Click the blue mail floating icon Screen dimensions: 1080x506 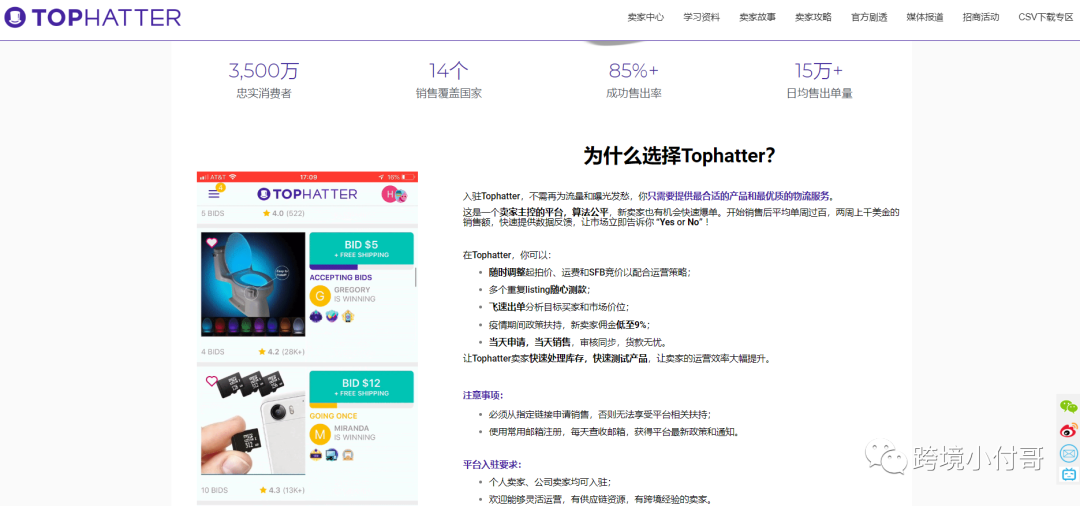click(1068, 453)
